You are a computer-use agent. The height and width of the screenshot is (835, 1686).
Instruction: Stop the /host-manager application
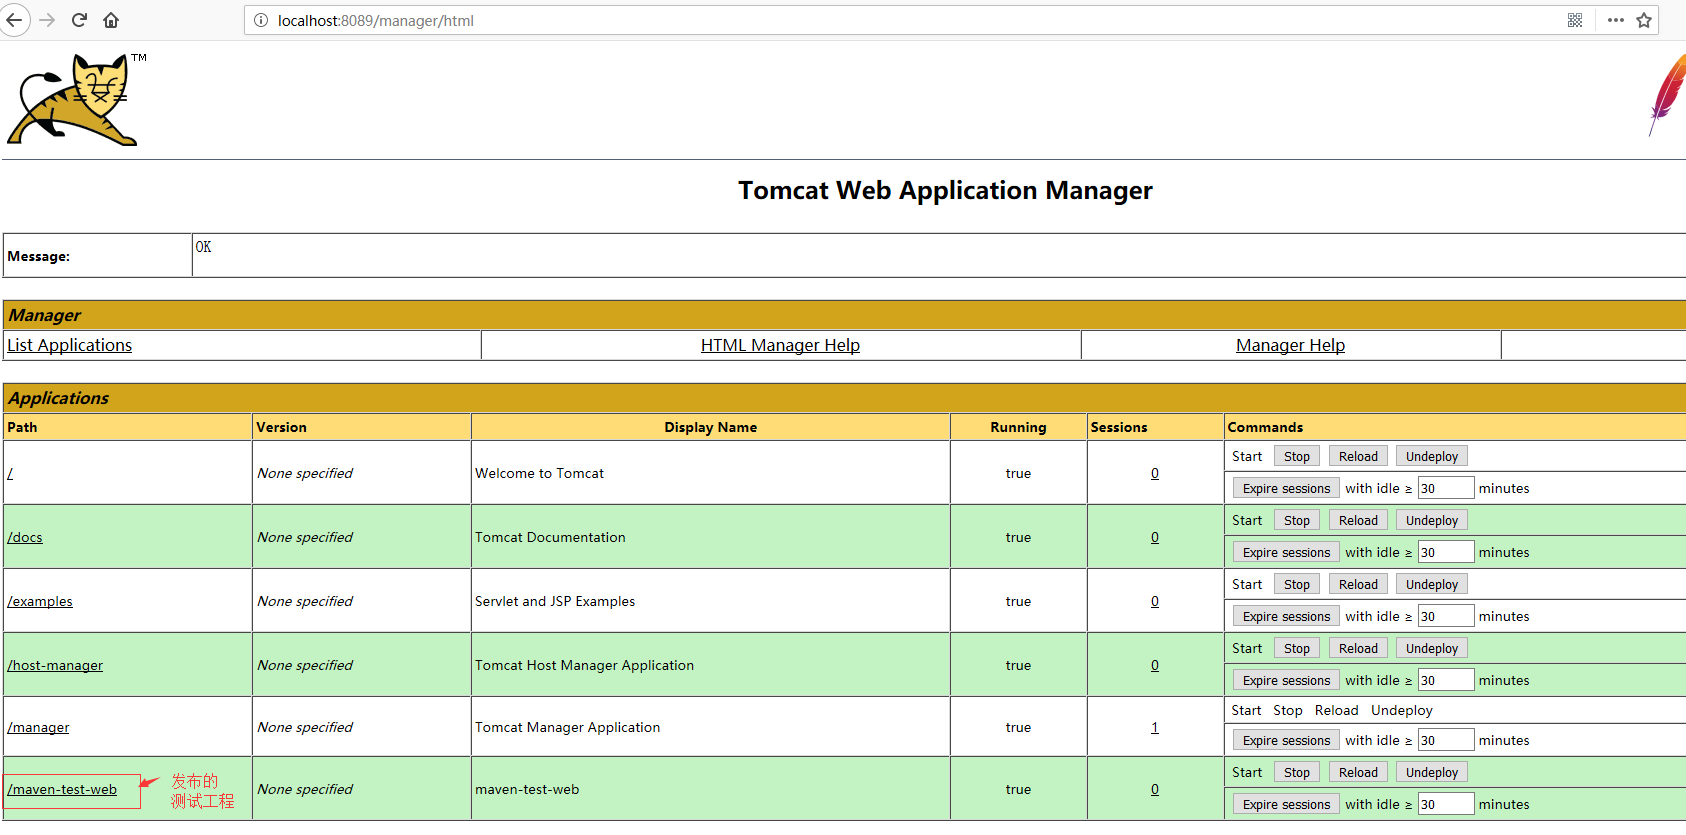click(1297, 648)
